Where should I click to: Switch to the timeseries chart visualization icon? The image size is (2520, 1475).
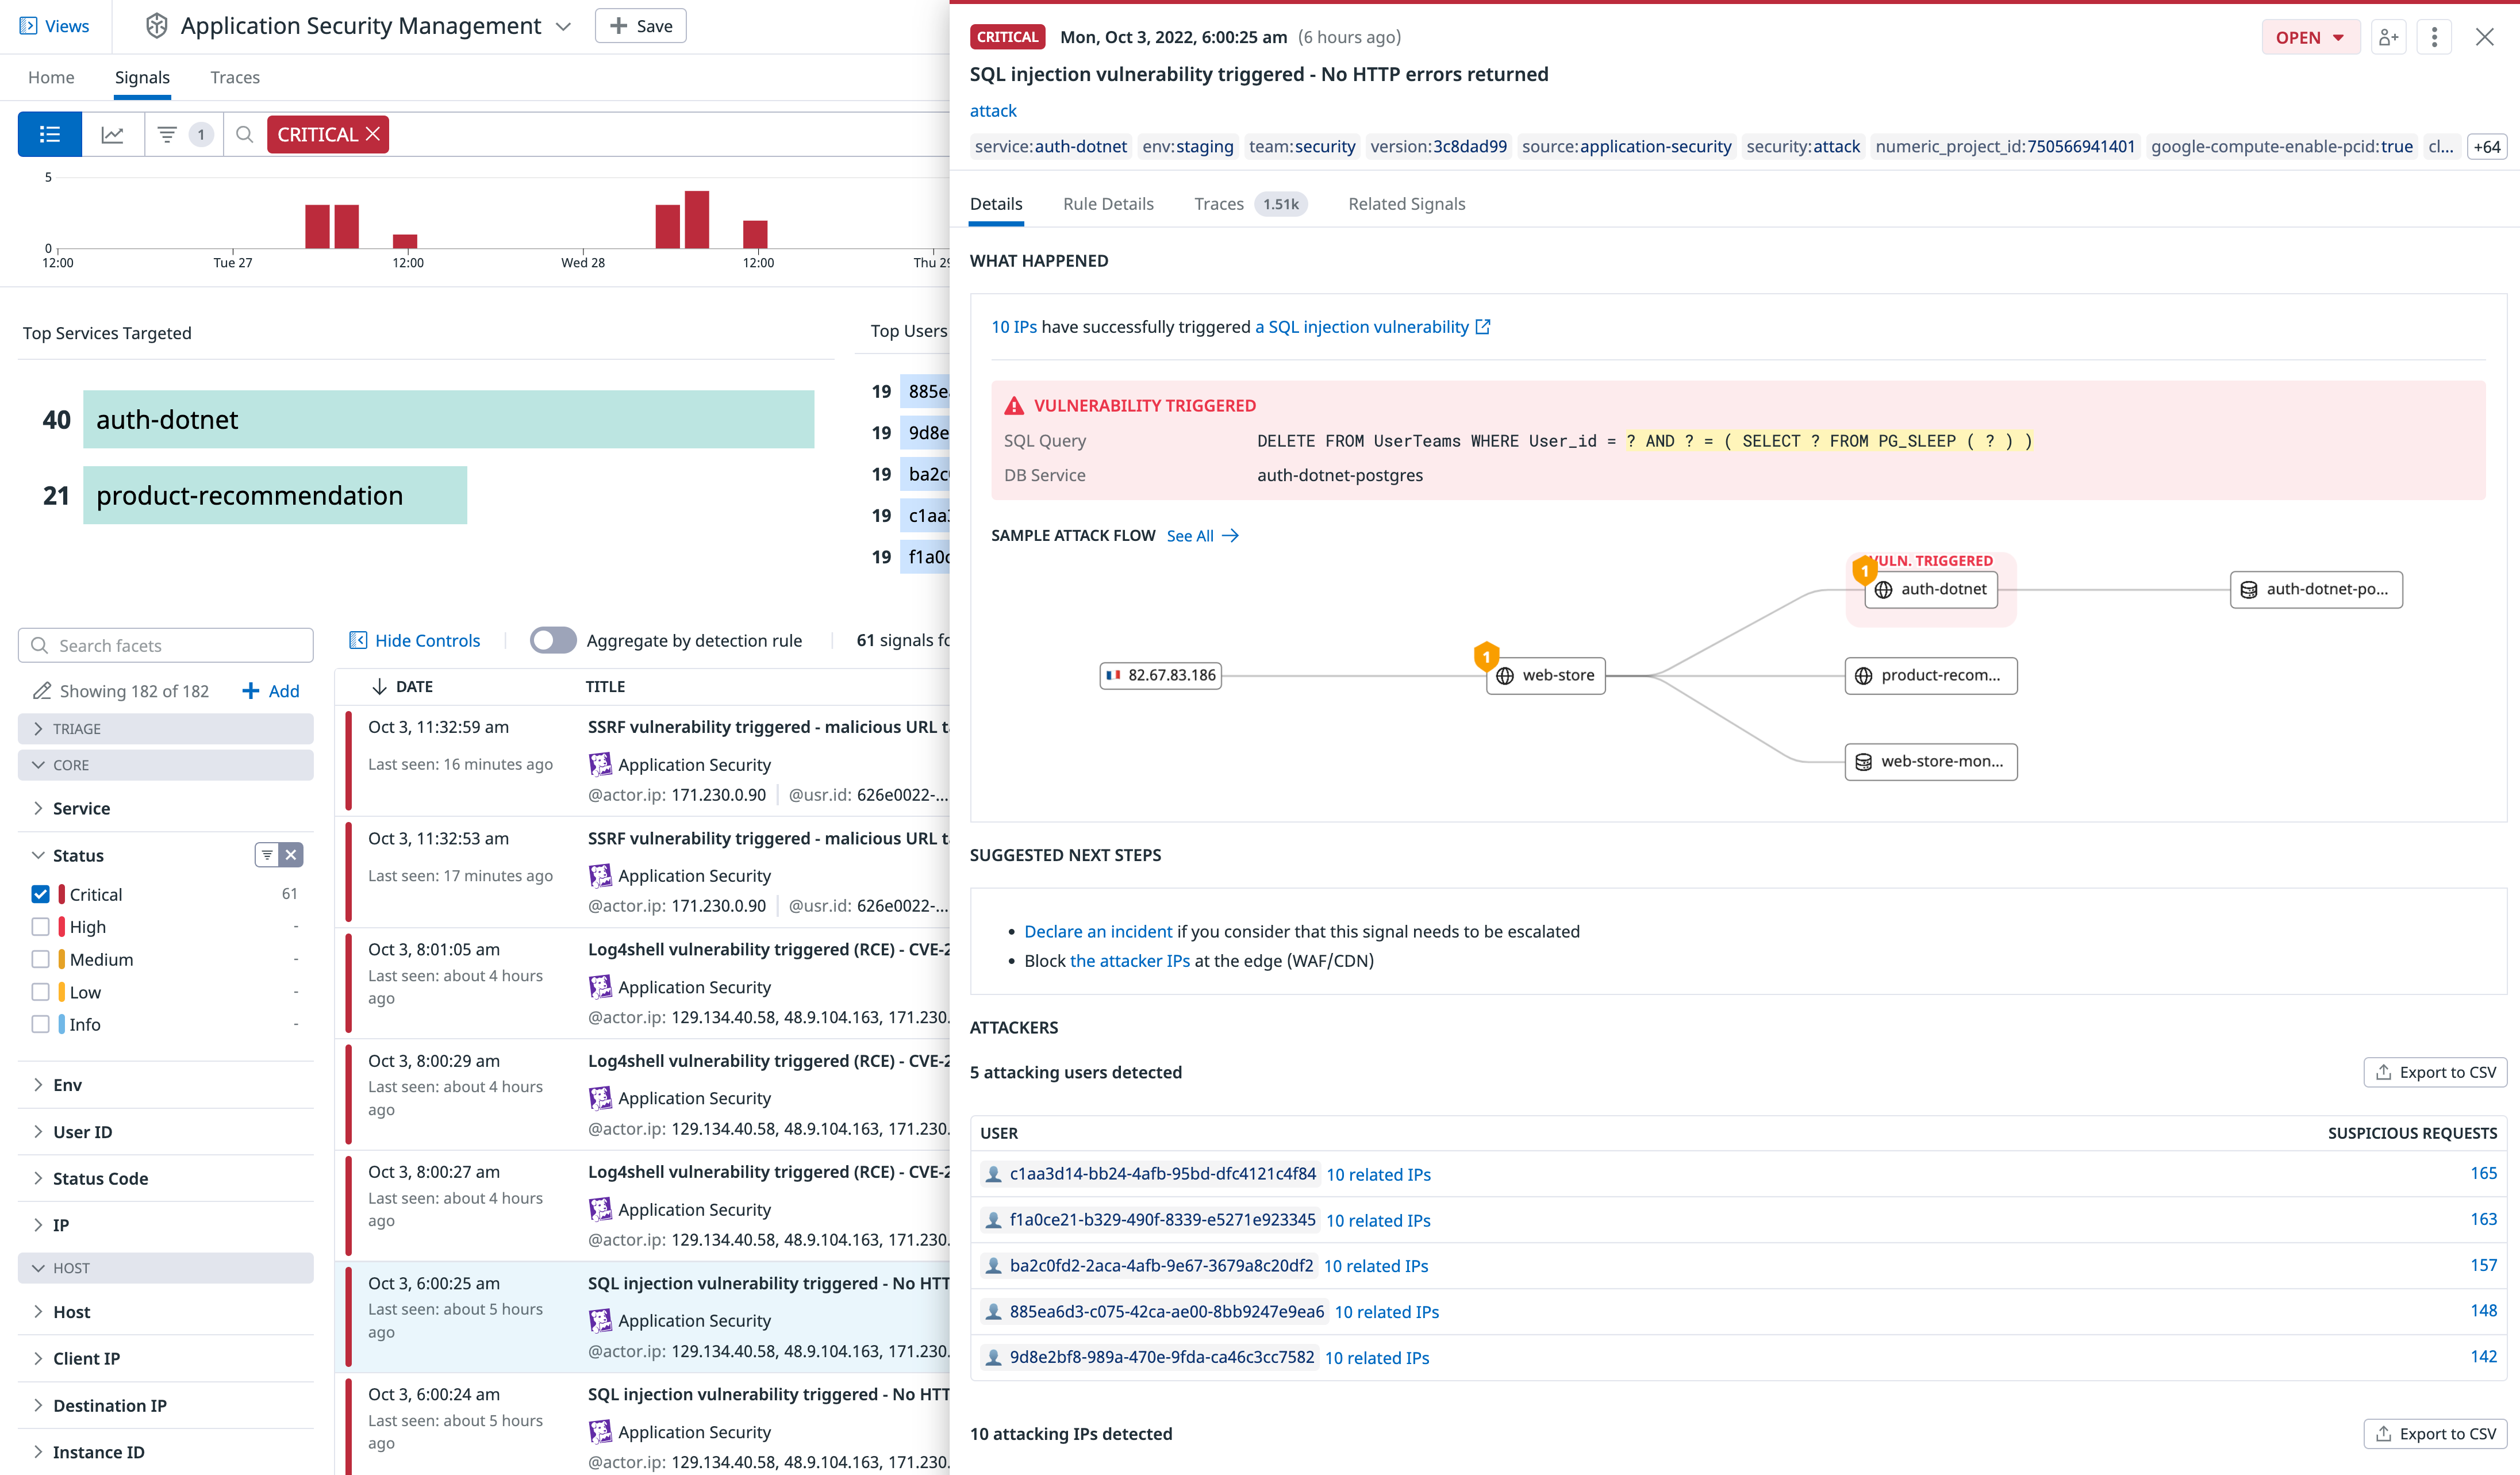tap(113, 133)
